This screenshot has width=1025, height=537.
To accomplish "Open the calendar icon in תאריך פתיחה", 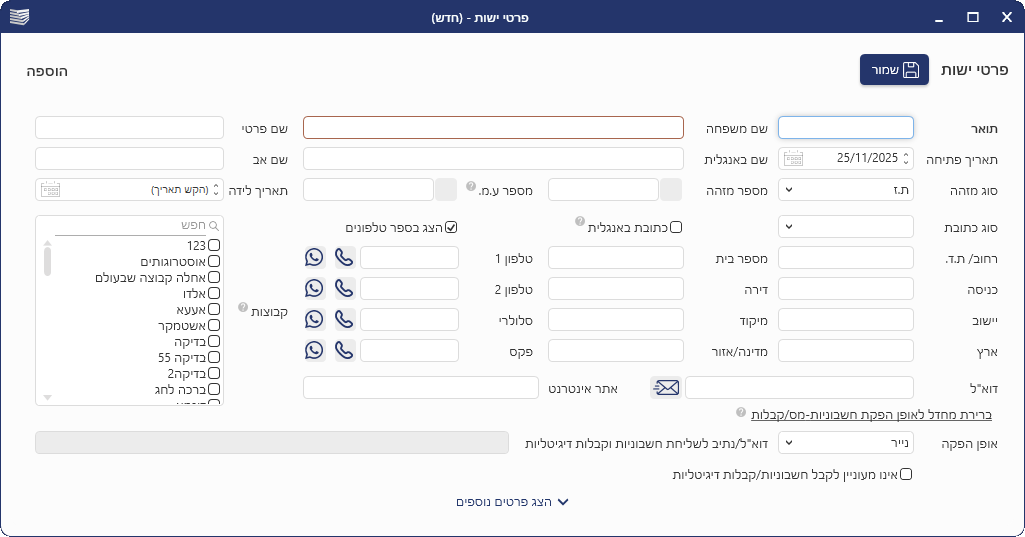I will tap(793, 158).
